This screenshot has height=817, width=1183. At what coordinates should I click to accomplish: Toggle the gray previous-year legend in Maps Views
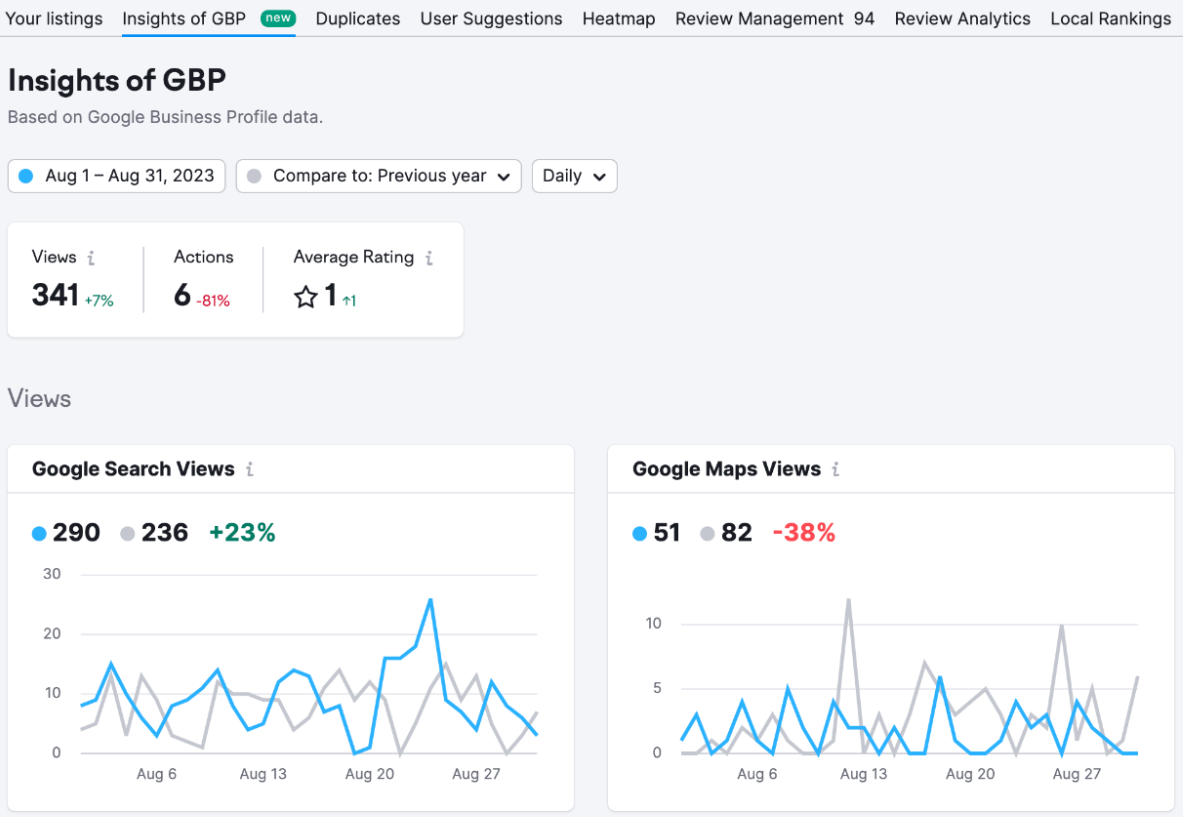[722, 533]
